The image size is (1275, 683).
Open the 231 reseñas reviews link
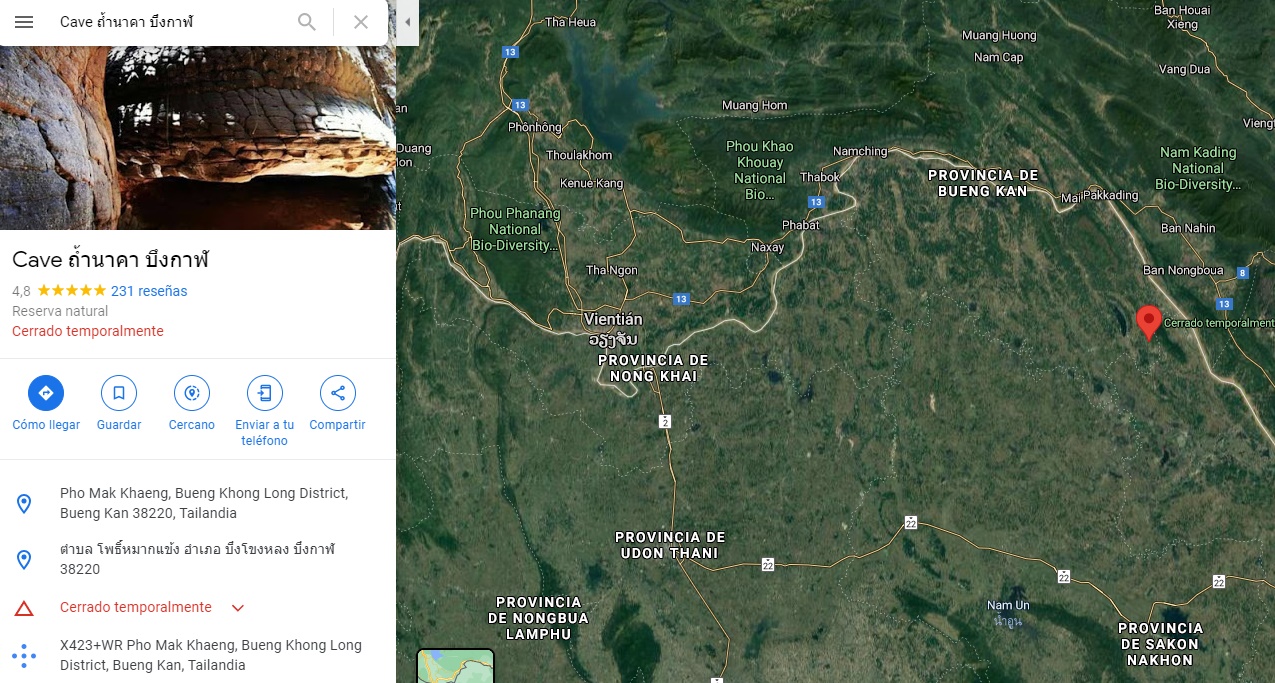[149, 291]
